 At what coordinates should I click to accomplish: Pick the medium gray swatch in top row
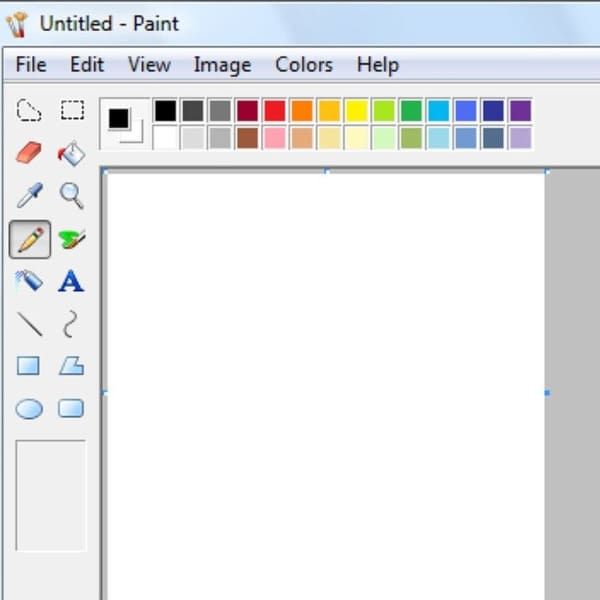pos(220,111)
